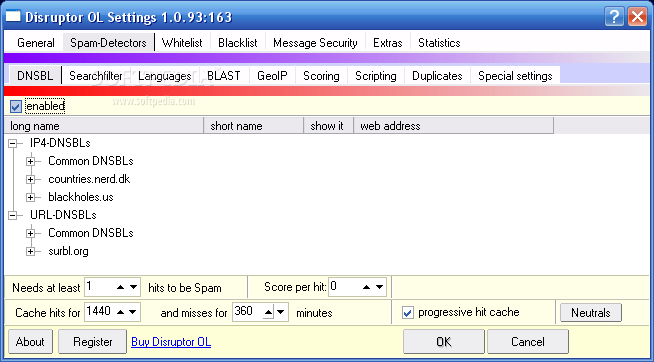Open the Scoring sub-tab
Viewport: 654px width, 362px height.
coord(321,75)
